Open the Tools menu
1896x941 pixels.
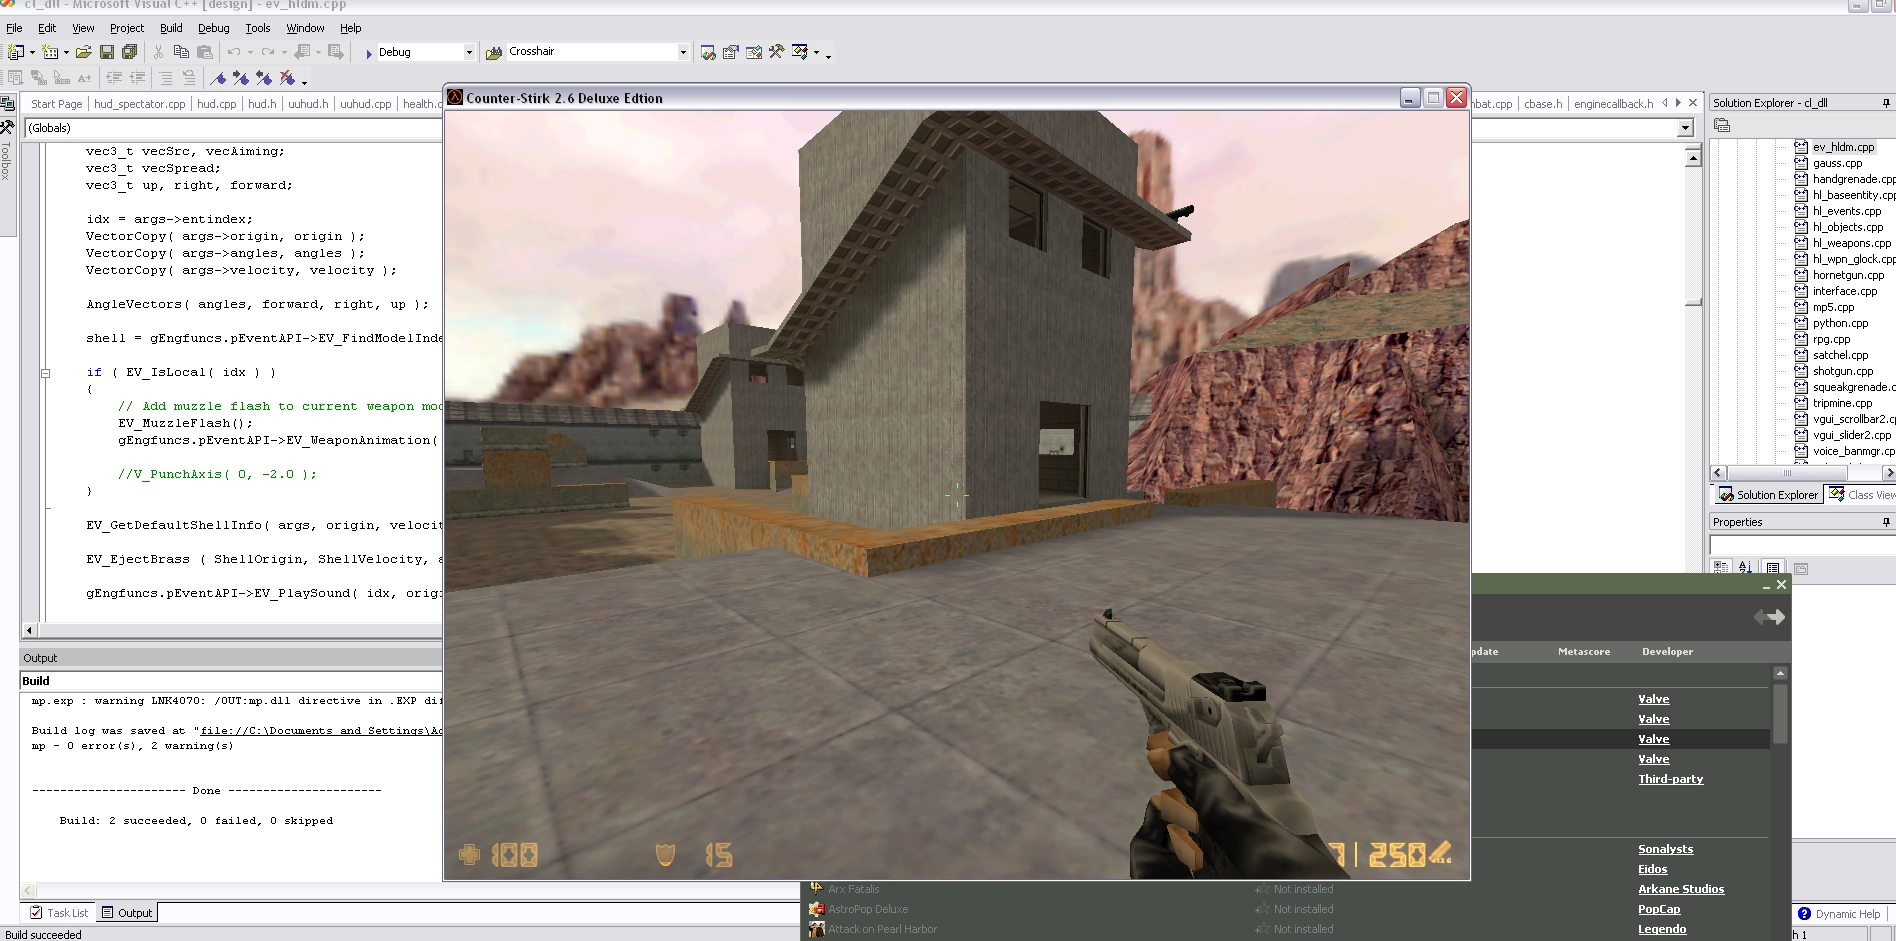(258, 28)
